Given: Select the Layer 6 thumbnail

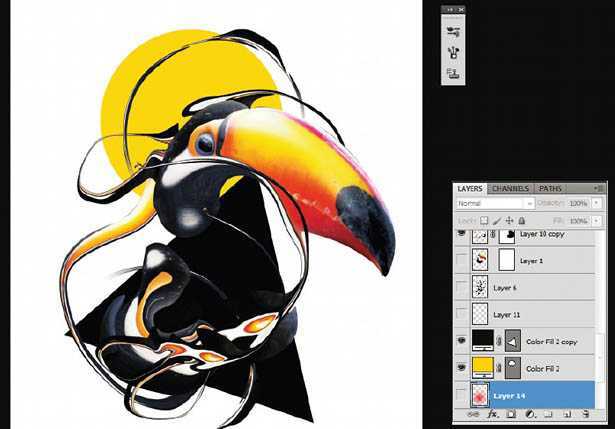Looking at the screenshot, I should (x=480, y=287).
